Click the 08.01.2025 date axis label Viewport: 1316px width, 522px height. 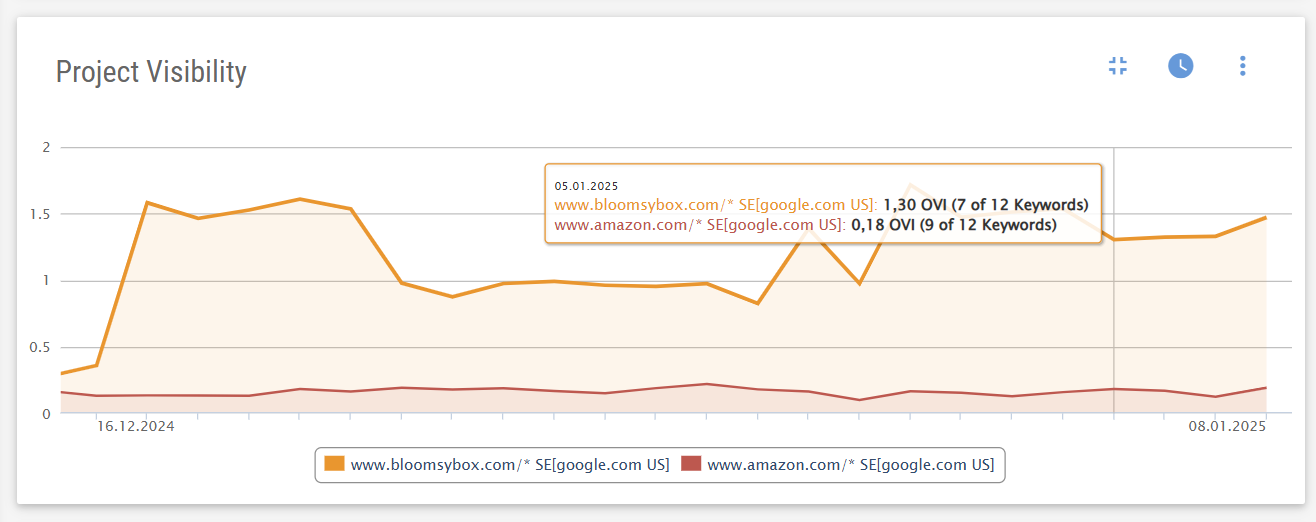tap(1227, 427)
